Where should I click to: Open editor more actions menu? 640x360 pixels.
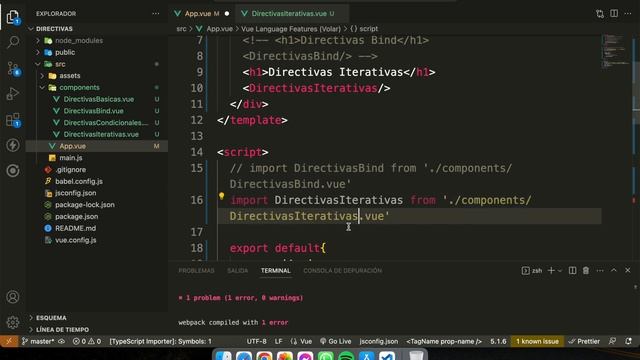click(628, 13)
